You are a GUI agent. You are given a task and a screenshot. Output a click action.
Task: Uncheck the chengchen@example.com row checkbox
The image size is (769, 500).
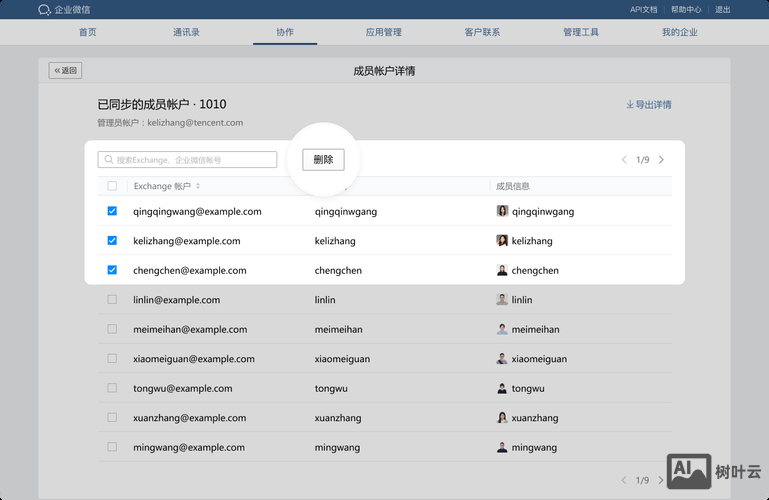tap(112, 270)
